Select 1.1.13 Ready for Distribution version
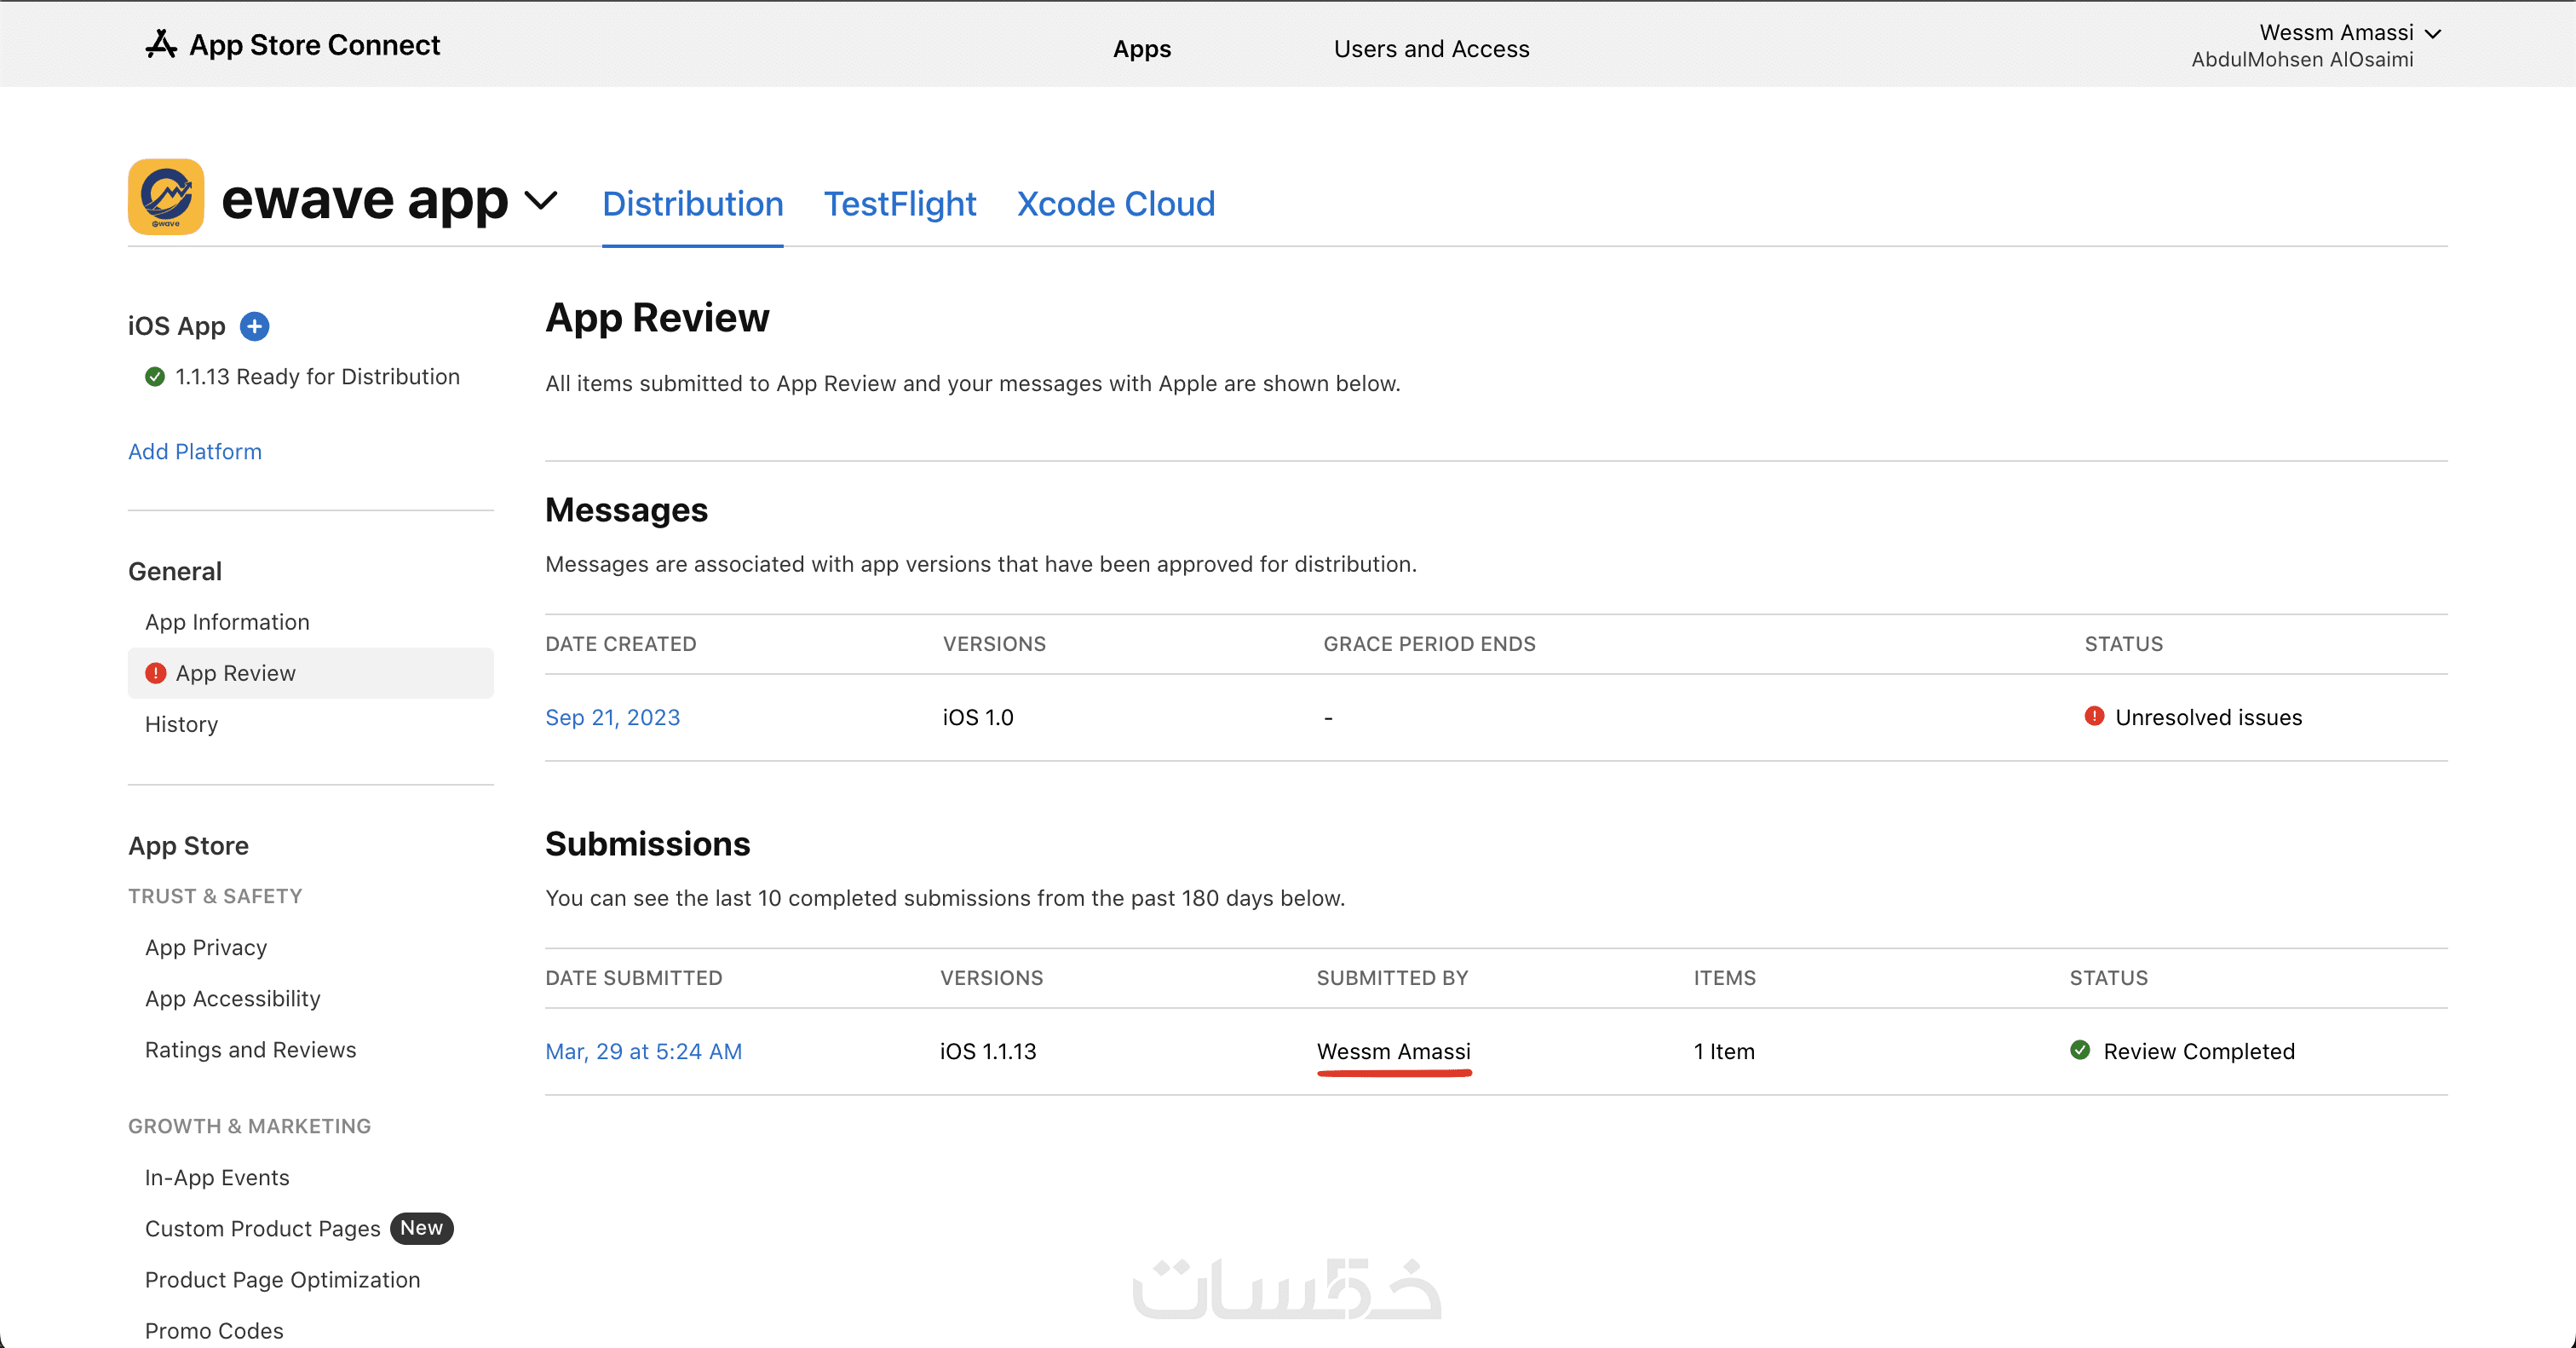Viewport: 2576px width, 1348px height. (317, 377)
